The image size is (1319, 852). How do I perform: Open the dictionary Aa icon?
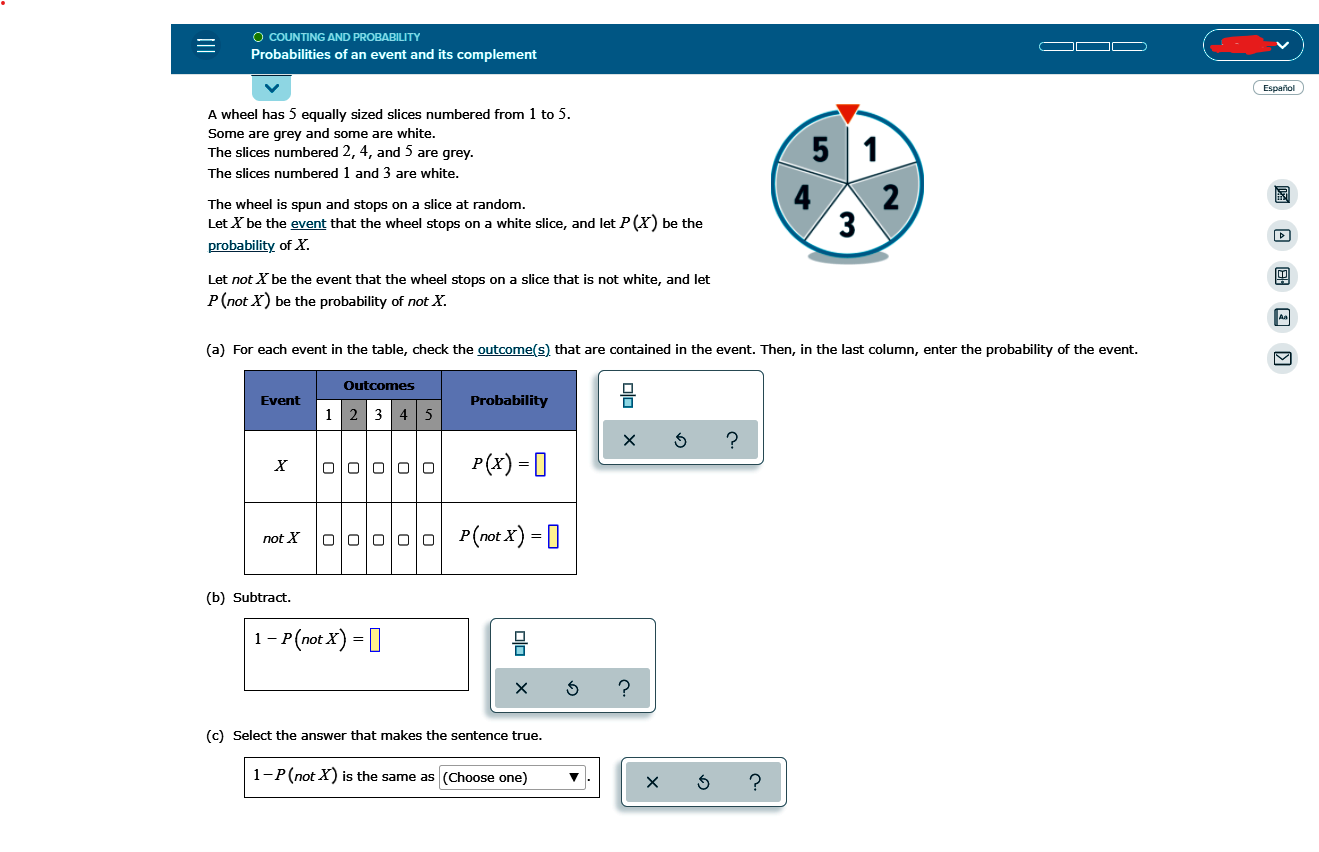(1282, 317)
